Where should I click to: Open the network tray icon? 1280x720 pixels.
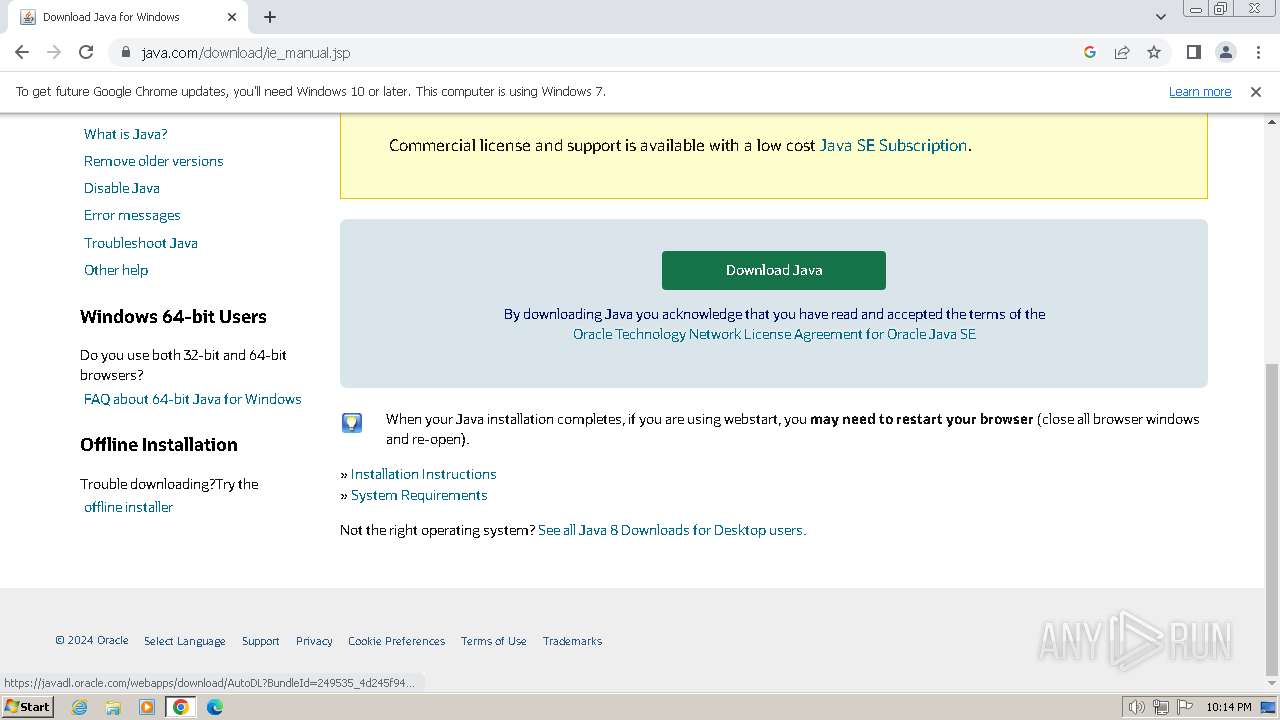click(x=1161, y=707)
